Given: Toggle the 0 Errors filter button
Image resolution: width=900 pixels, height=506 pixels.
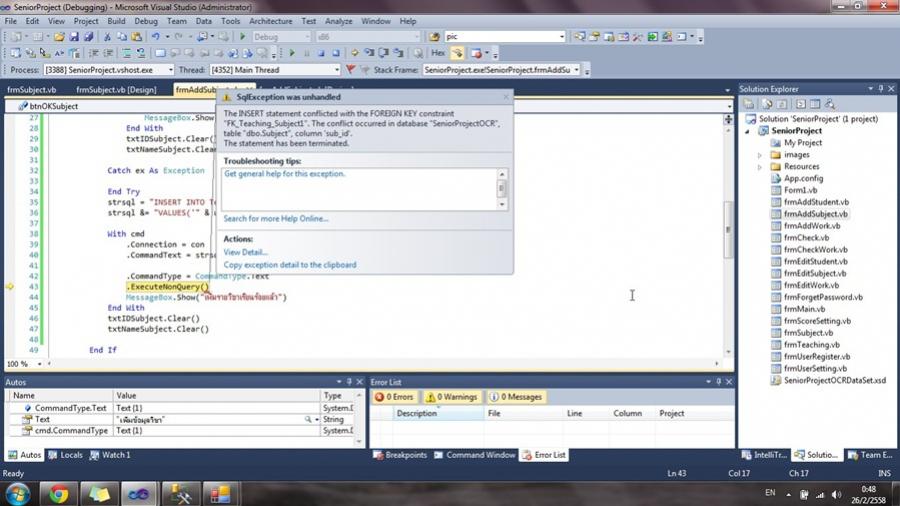Looking at the screenshot, I should tap(394, 397).
